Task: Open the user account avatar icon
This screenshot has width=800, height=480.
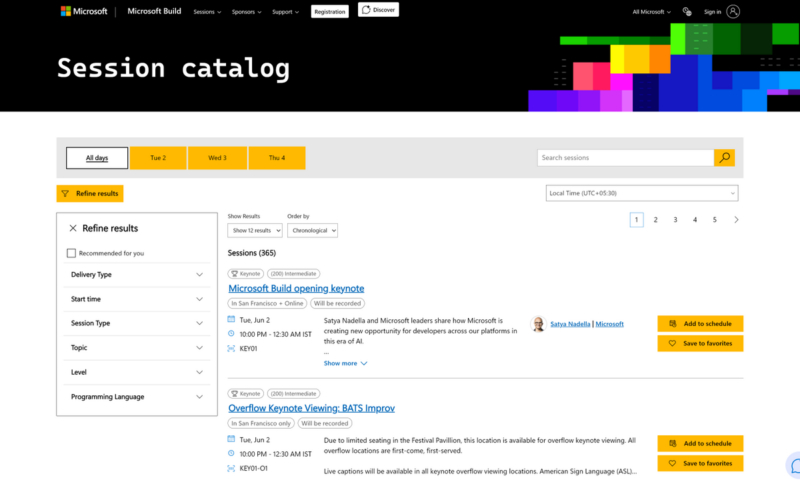Action: pyautogui.click(x=733, y=11)
